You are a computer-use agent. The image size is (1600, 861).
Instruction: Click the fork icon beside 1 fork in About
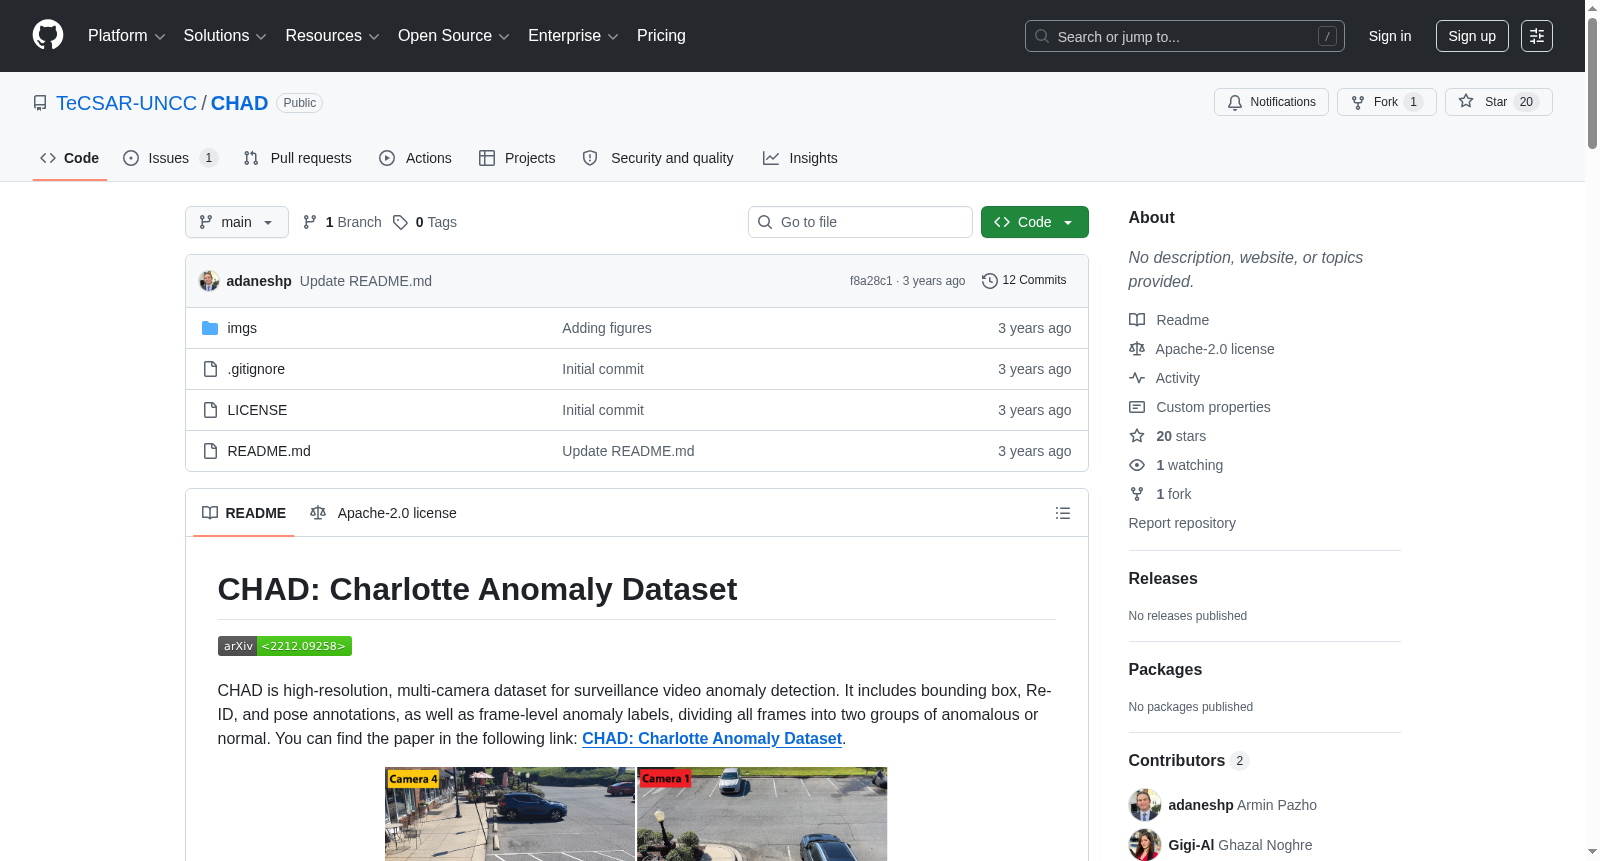click(x=1137, y=494)
